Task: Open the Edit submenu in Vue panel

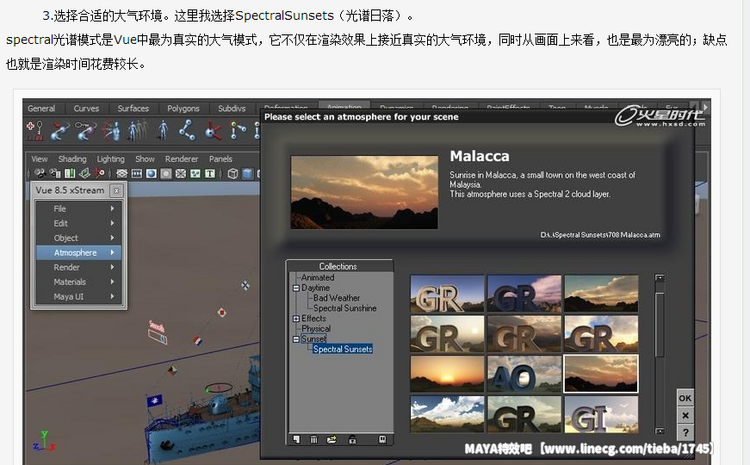Action: pyautogui.click(x=79, y=223)
